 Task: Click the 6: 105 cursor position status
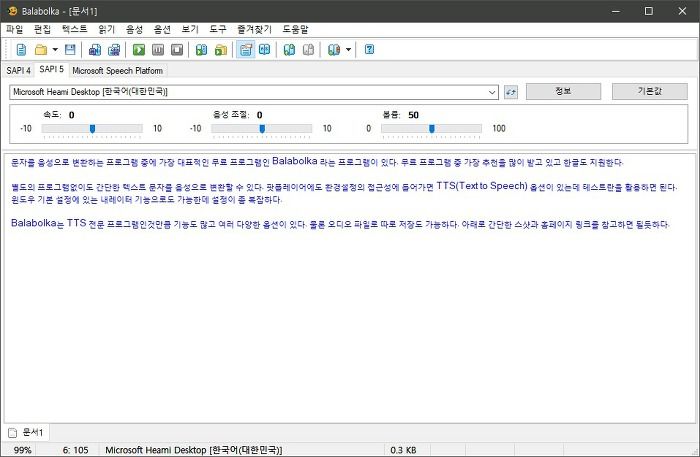tap(75, 450)
